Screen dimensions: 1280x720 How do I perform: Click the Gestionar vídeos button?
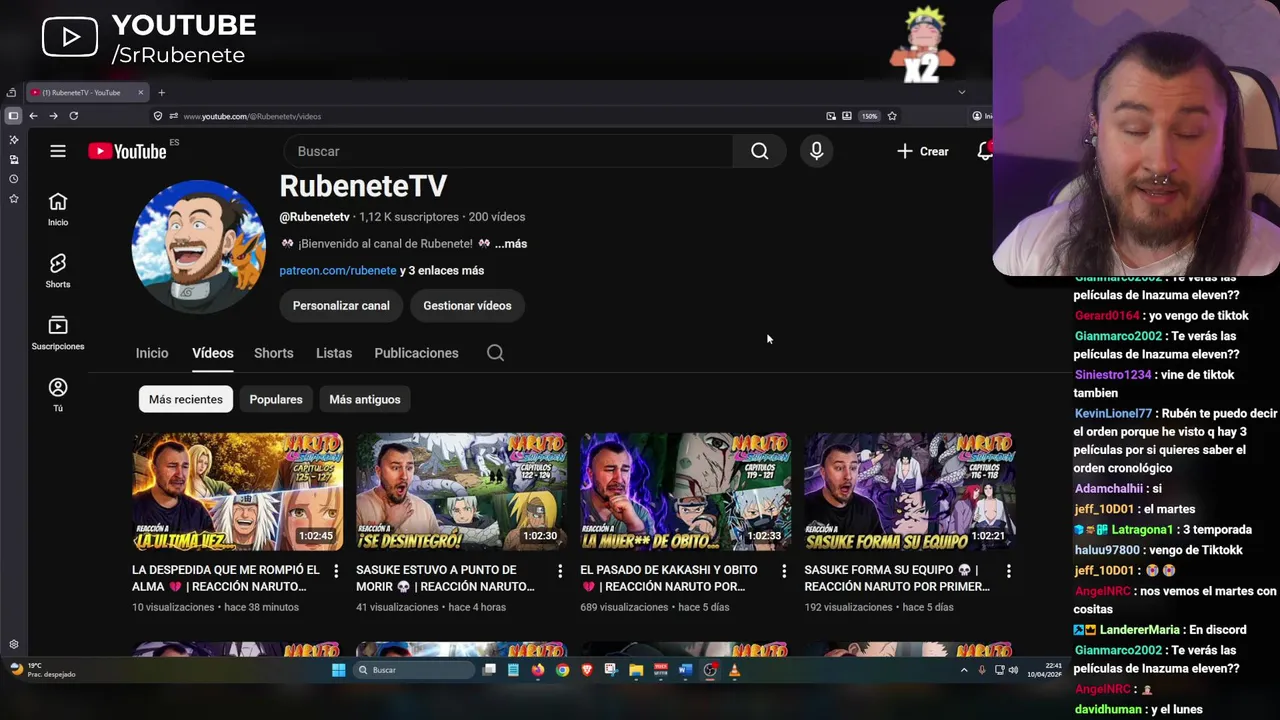coord(467,306)
